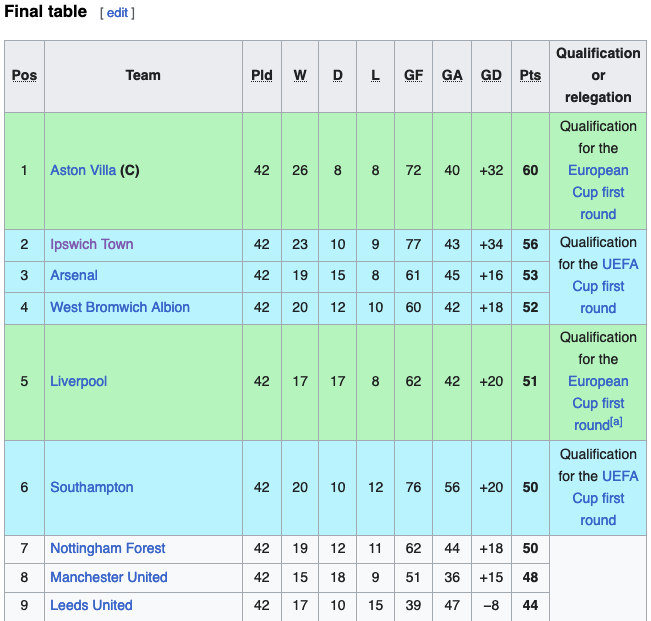651x621 pixels.
Task: Open the Manchester United team link
Action: click(x=109, y=577)
